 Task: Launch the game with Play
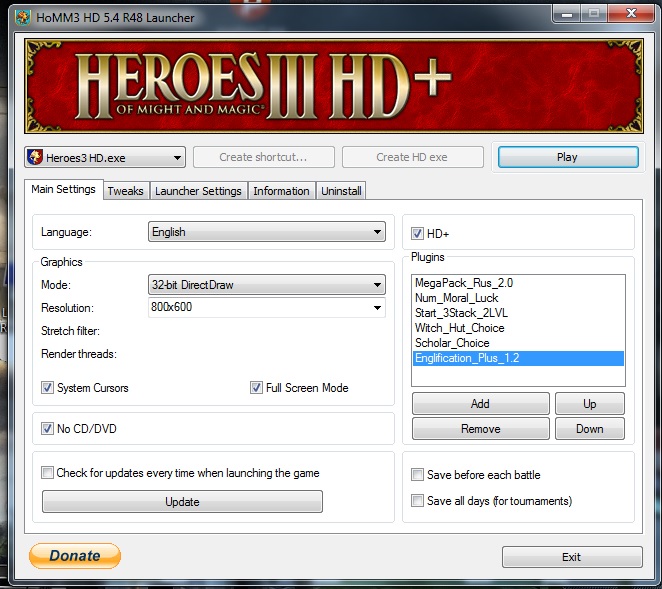tap(568, 157)
